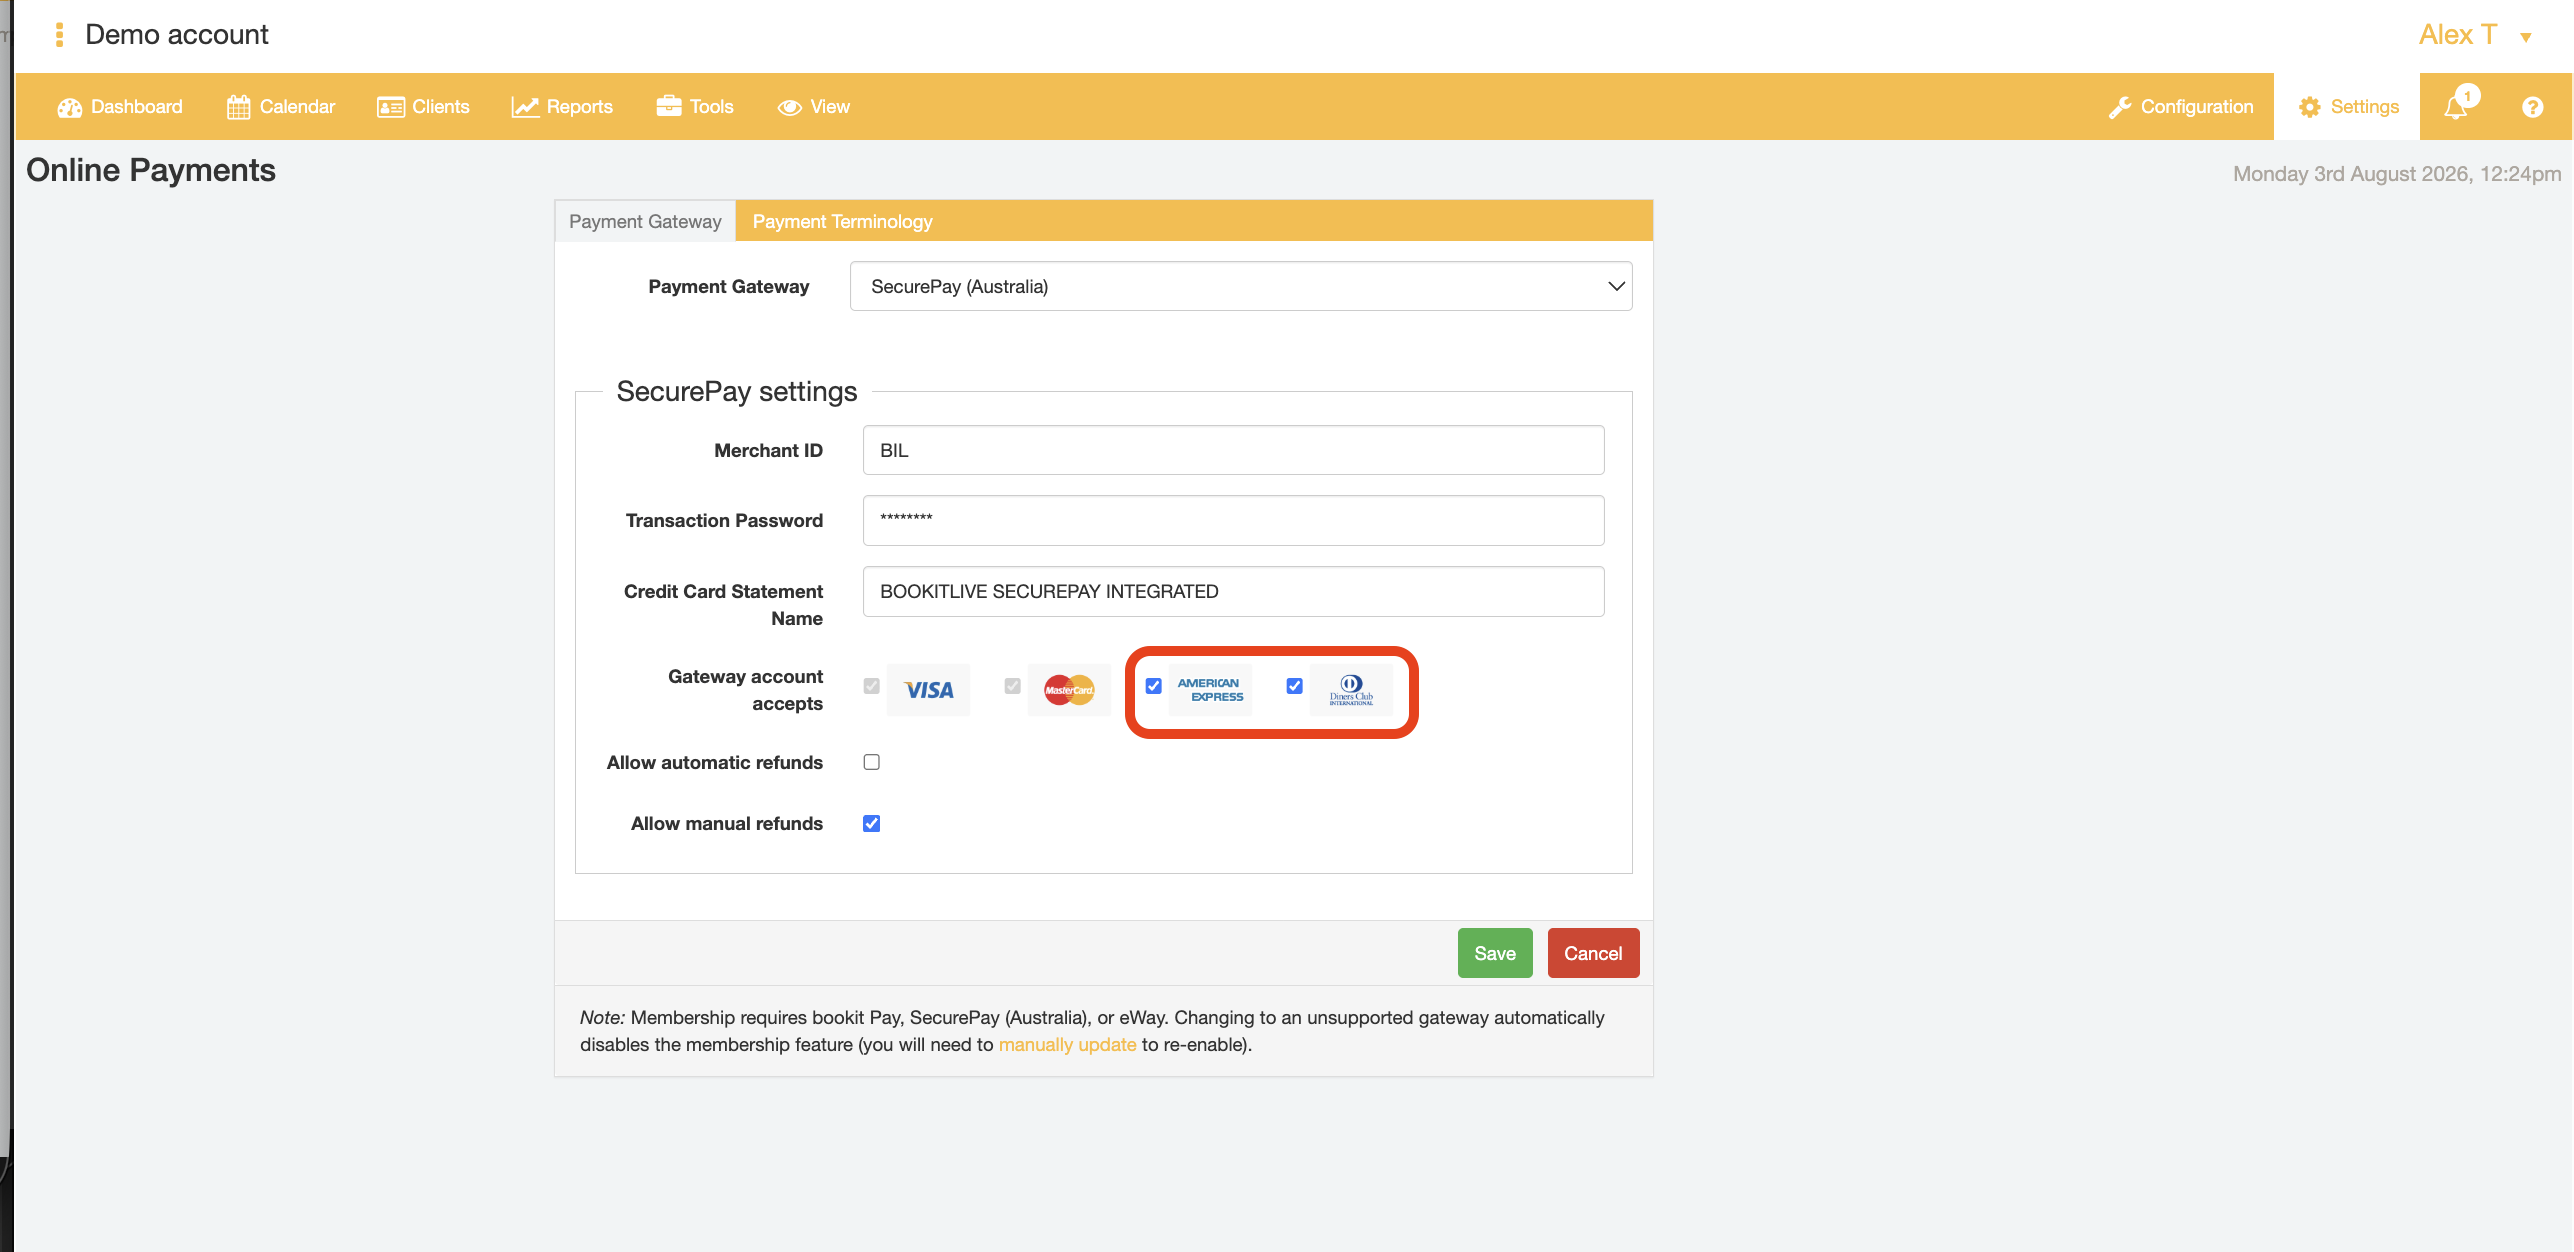Screen dimensions: 2574x1252
Task: Select the Payment Gateway tab
Action: pyautogui.click(x=645, y=221)
